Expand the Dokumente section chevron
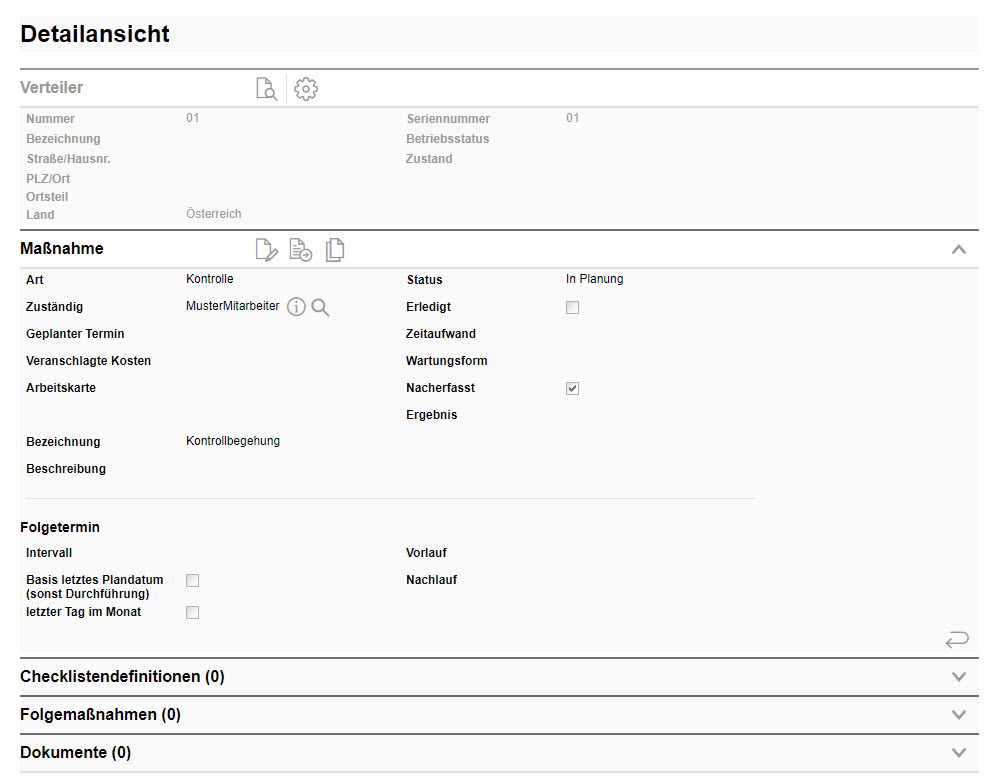Screen dimensions: 997x777 click(x=958, y=753)
